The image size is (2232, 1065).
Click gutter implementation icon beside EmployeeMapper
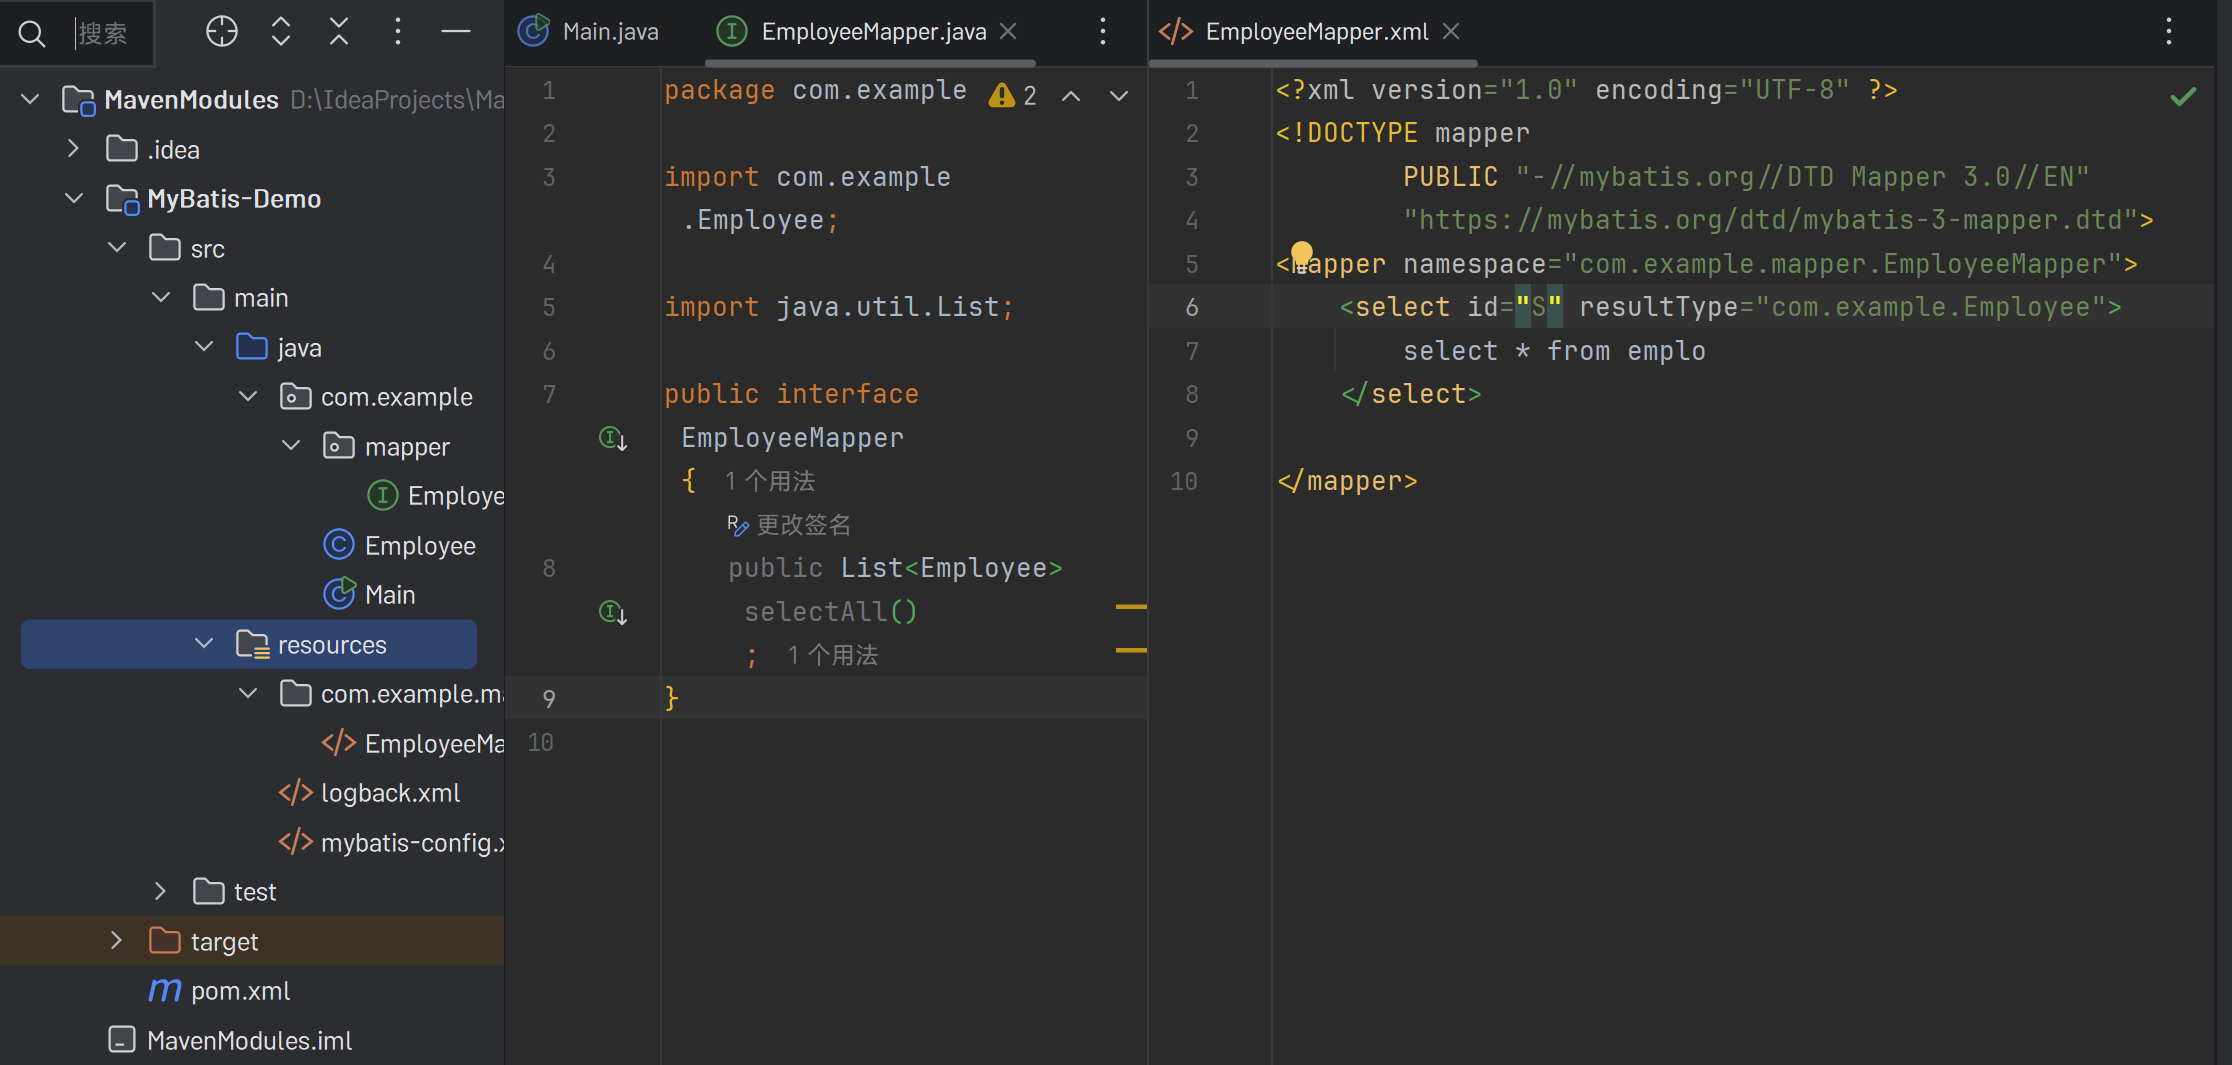coord(612,438)
